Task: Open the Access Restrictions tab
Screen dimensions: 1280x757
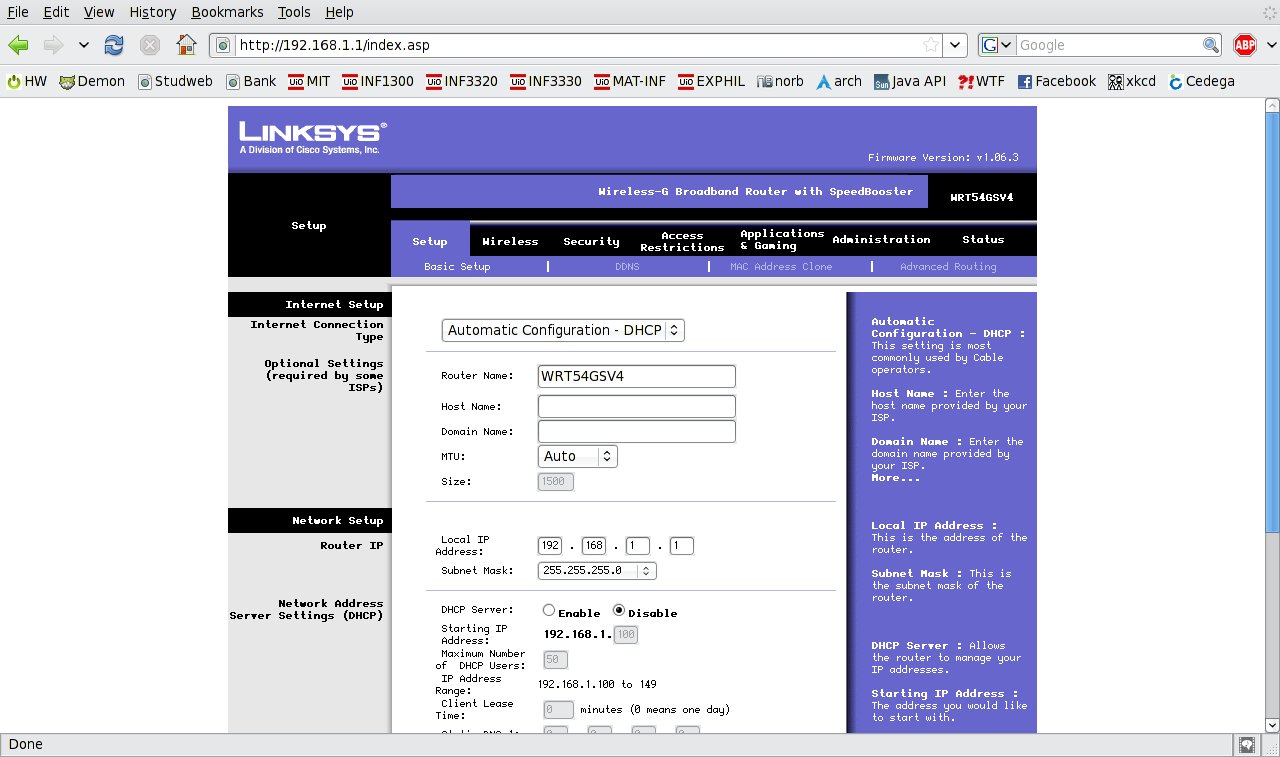Action: pos(682,241)
